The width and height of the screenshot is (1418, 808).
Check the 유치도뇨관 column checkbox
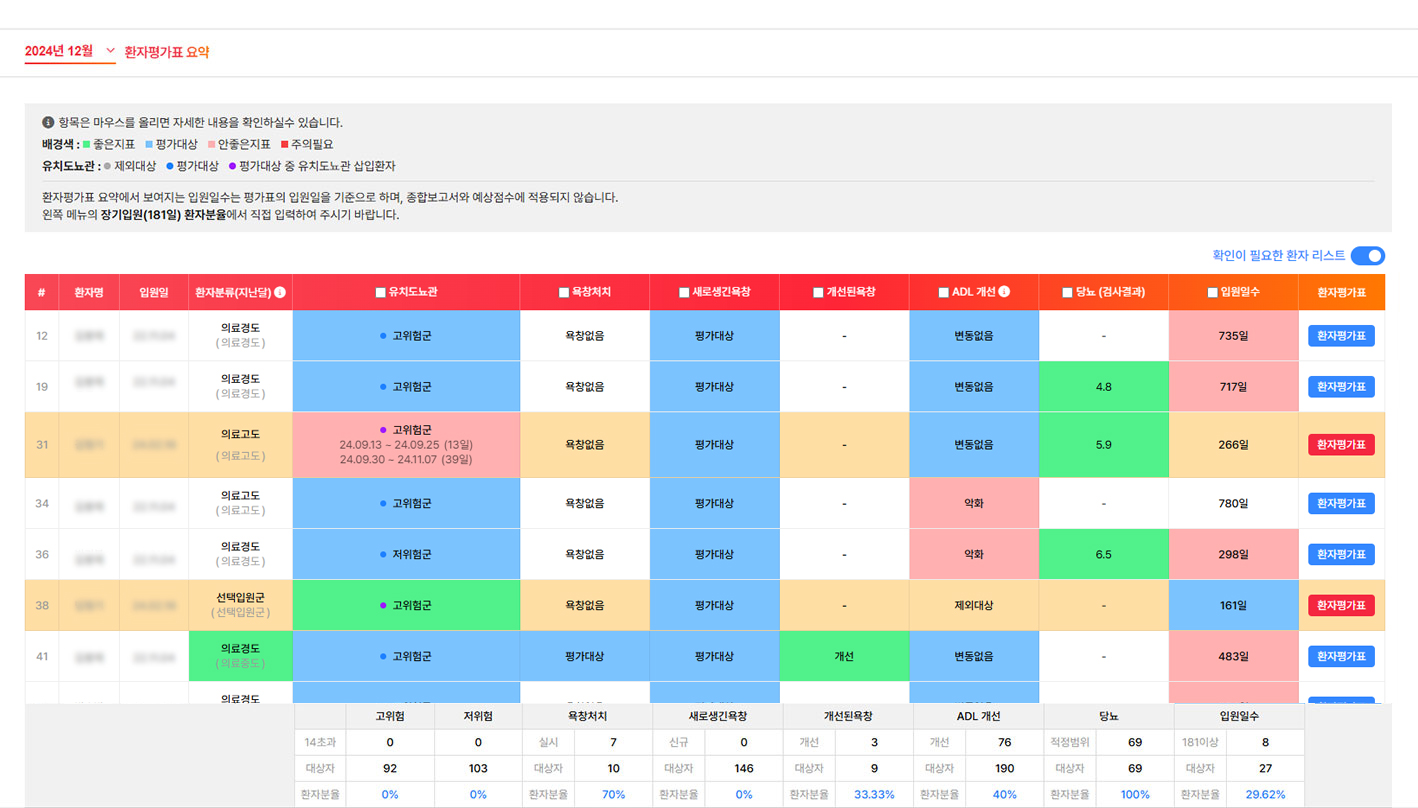tap(380, 293)
